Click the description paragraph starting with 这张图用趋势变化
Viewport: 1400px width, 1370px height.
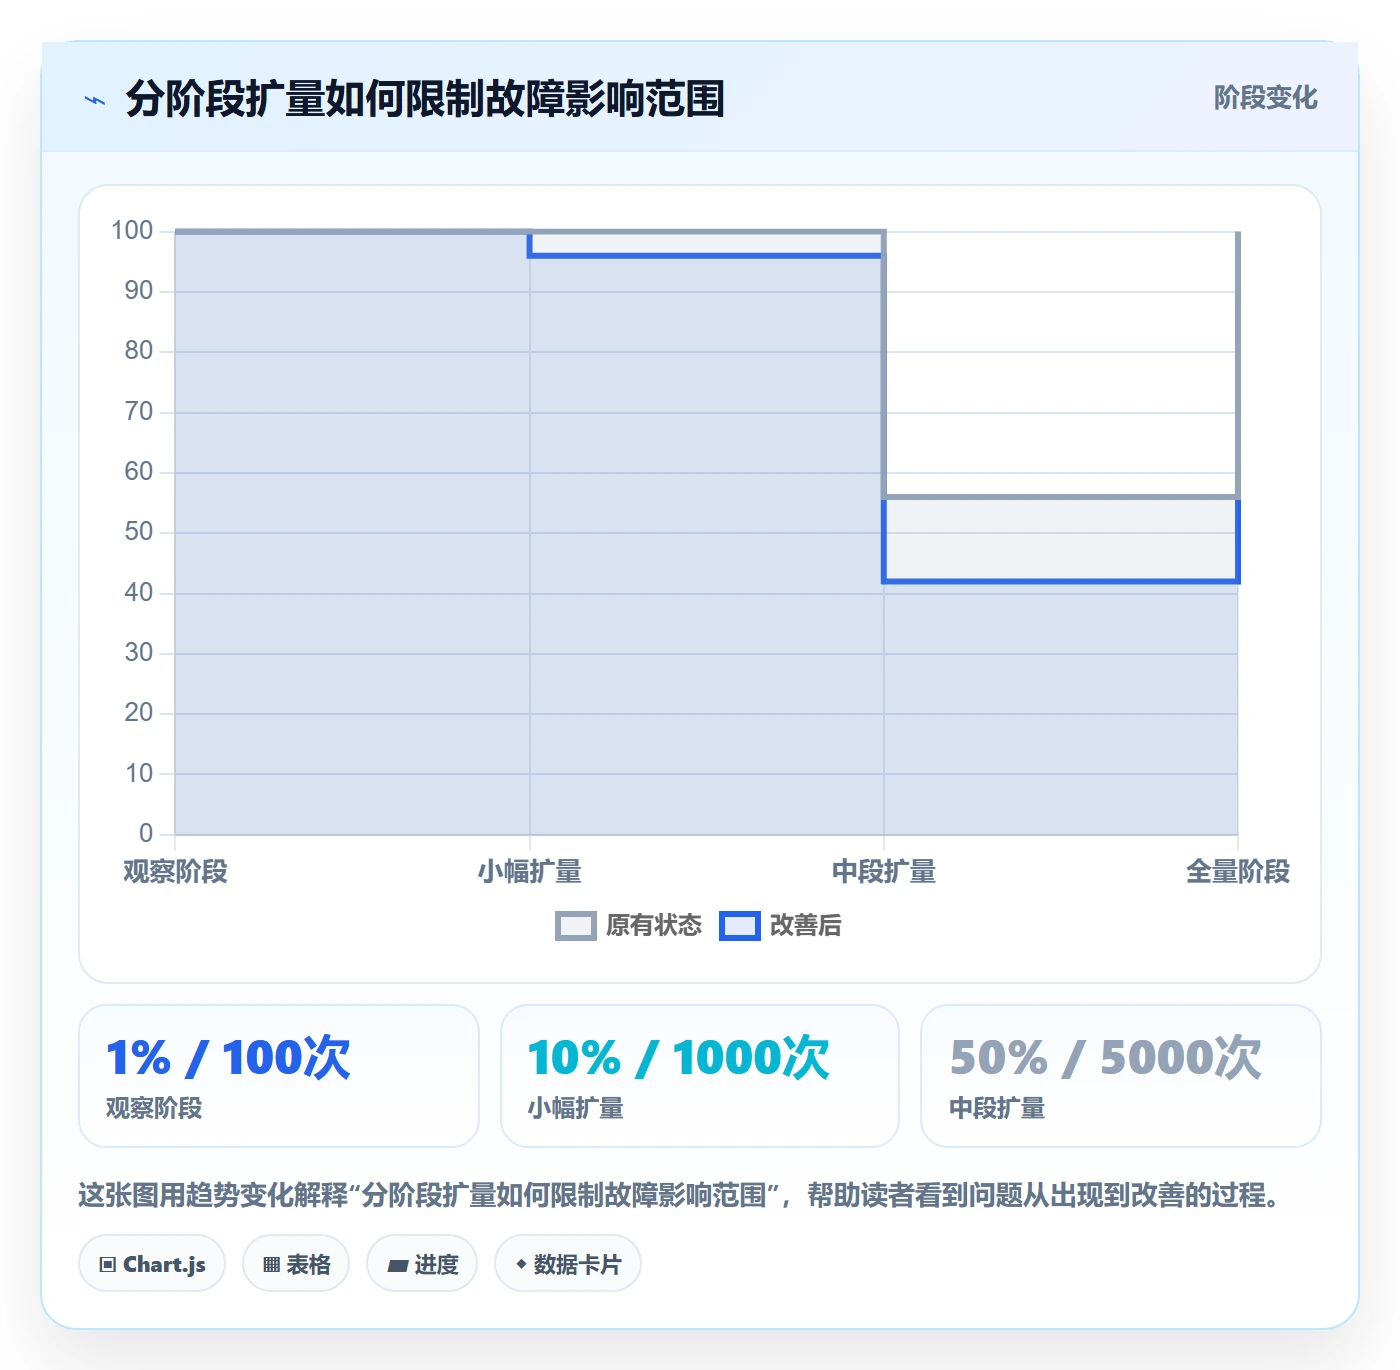680,1195
